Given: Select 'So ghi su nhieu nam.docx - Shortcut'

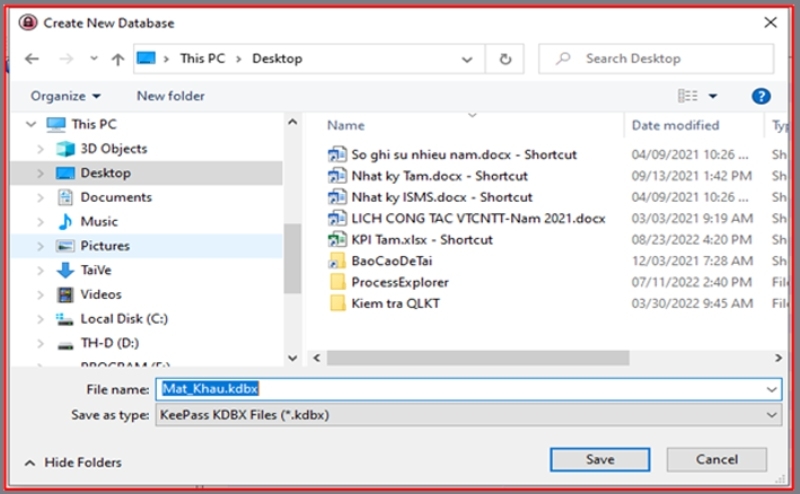Looking at the screenshot, I should pyautogui.click(x=464, y=155).
